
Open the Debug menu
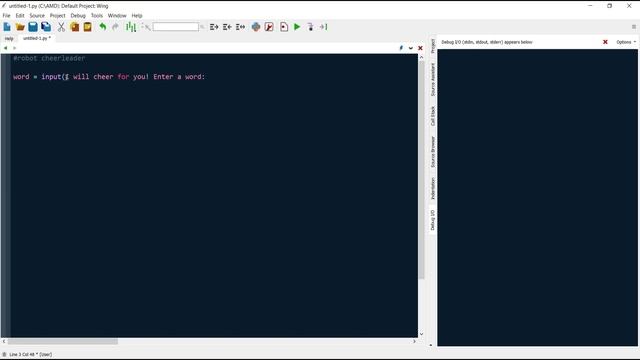click(x=78, y=16)
